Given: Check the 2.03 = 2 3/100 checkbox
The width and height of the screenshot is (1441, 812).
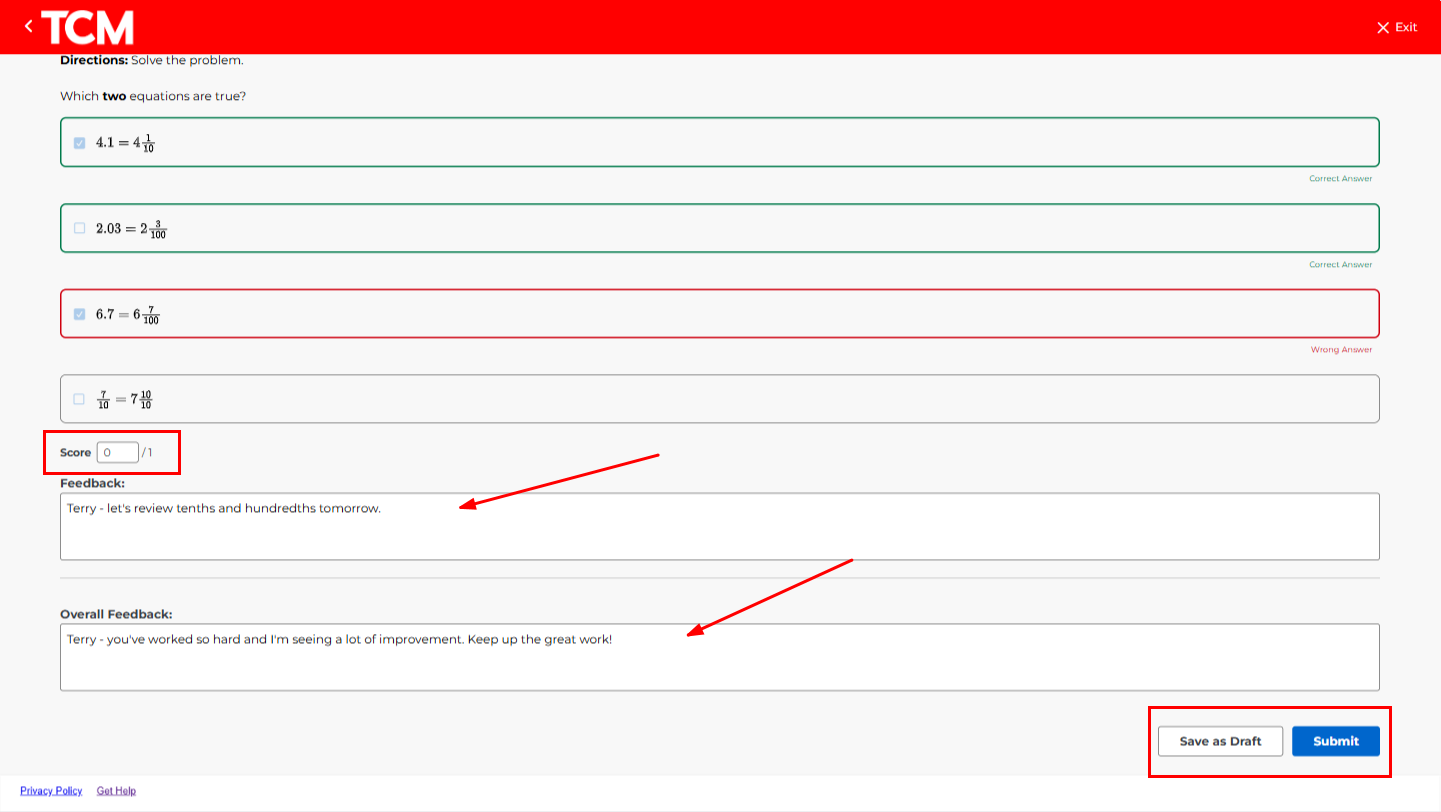Looking at the screenshot, I should coord(80,228).
